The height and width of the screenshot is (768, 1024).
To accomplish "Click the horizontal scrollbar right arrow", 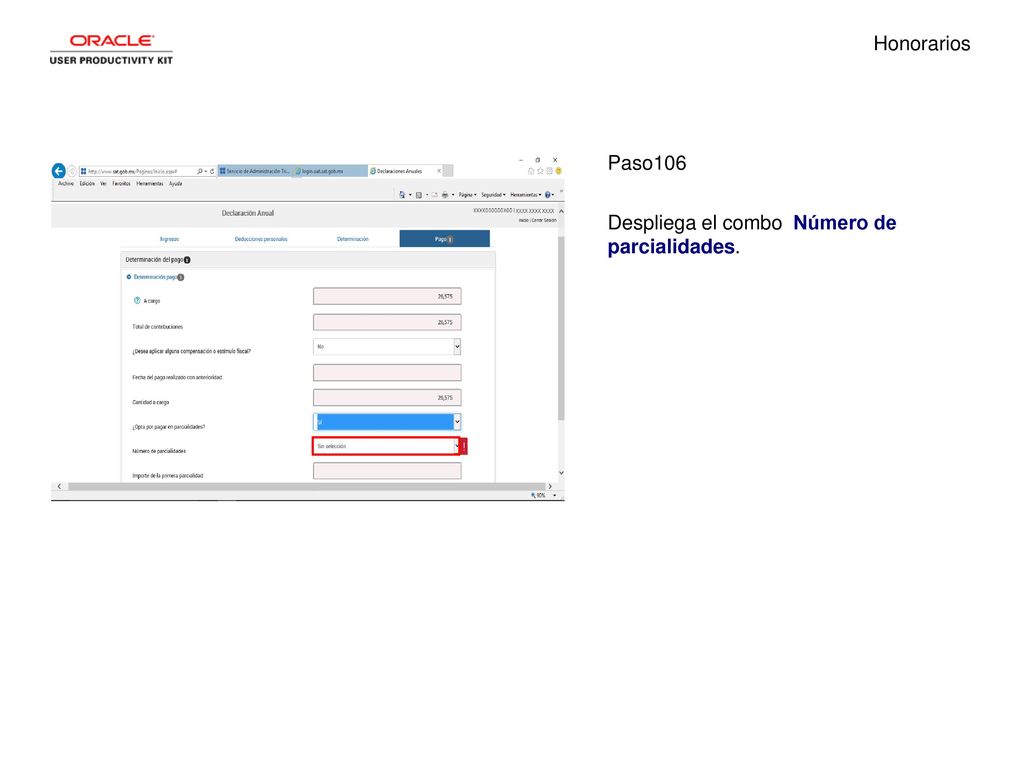I will (550, 487).
